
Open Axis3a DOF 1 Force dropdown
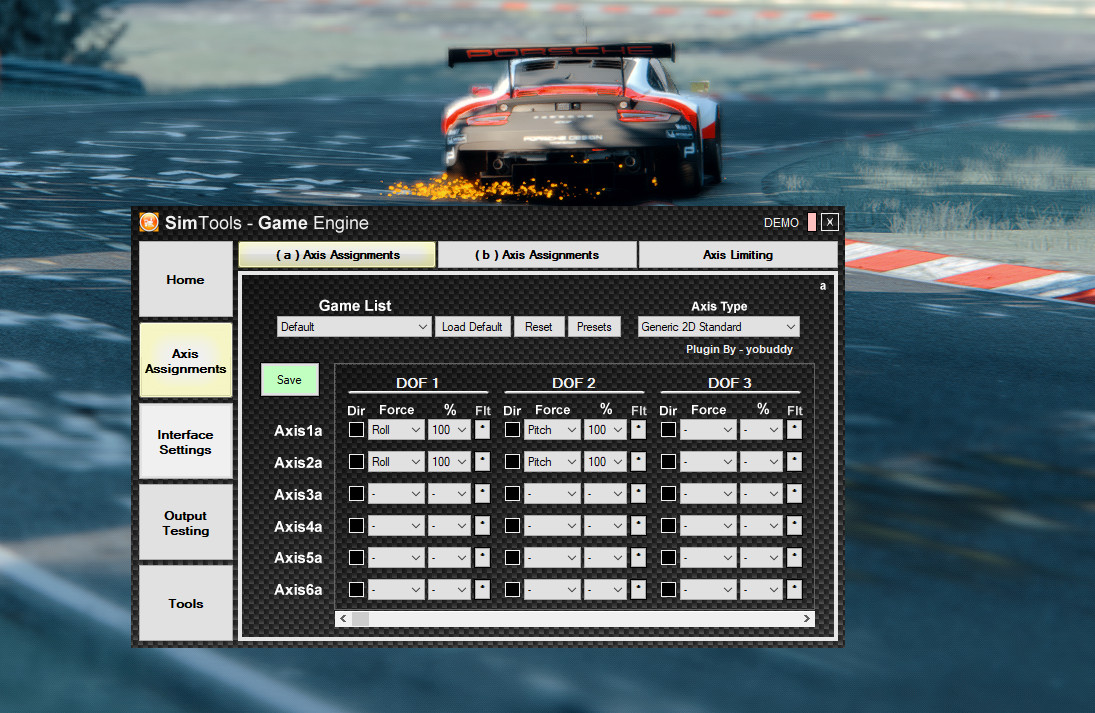click(x=396, y=494)
